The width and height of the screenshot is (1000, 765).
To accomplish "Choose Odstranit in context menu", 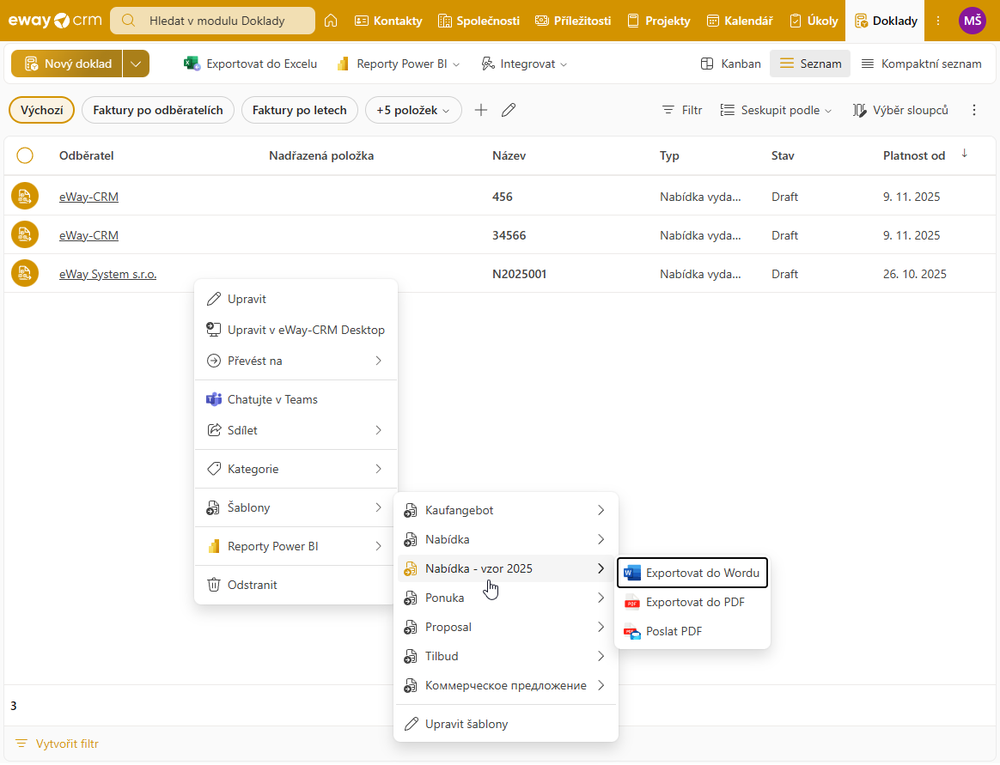I will point(252,585).
